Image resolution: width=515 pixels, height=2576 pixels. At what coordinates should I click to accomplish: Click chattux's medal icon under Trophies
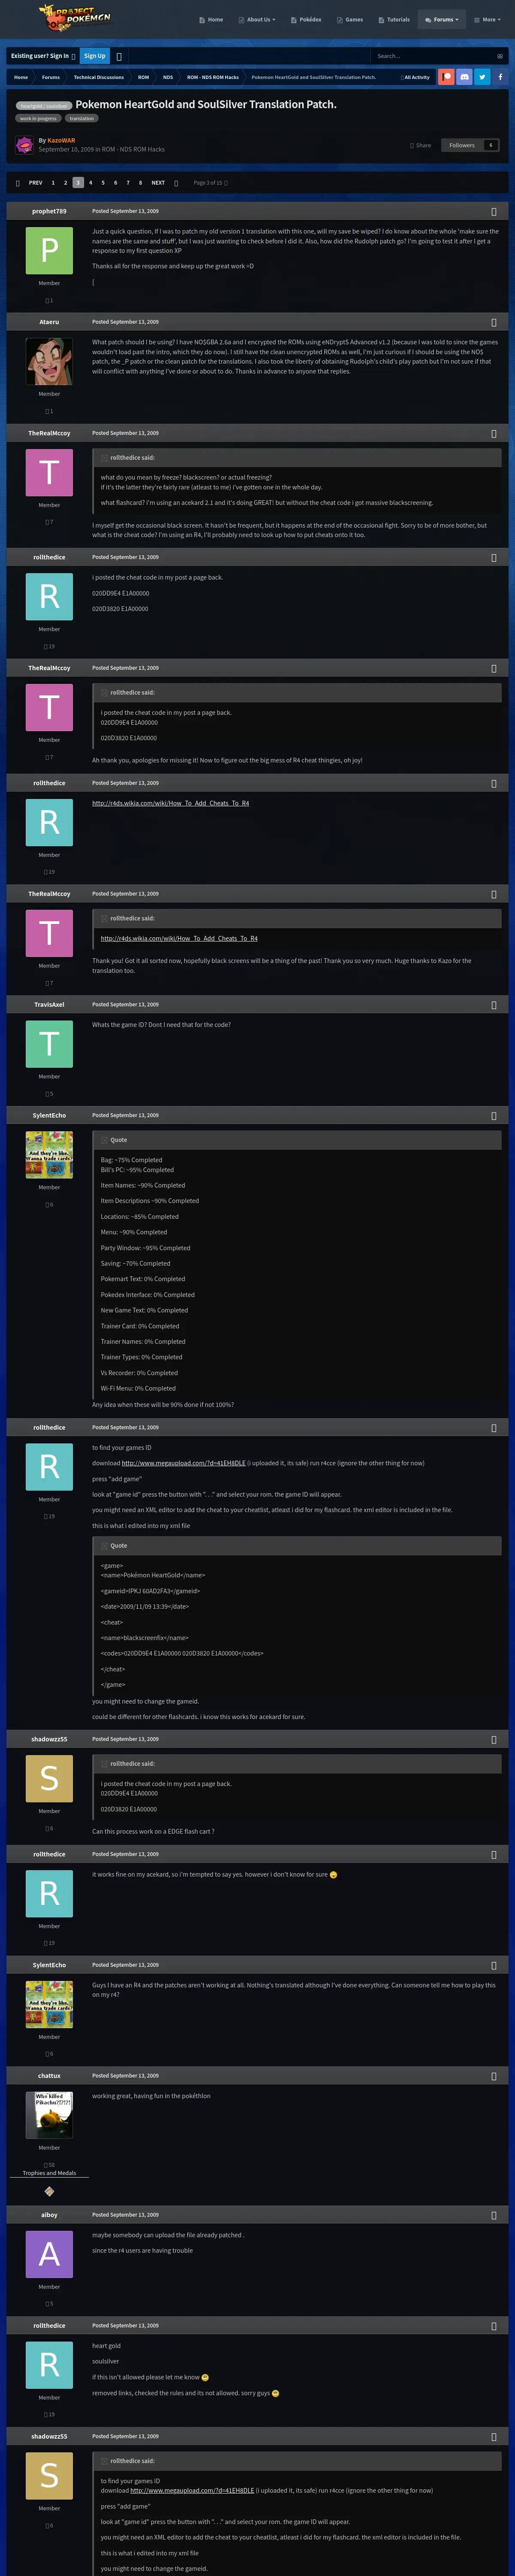point(49,2191)
